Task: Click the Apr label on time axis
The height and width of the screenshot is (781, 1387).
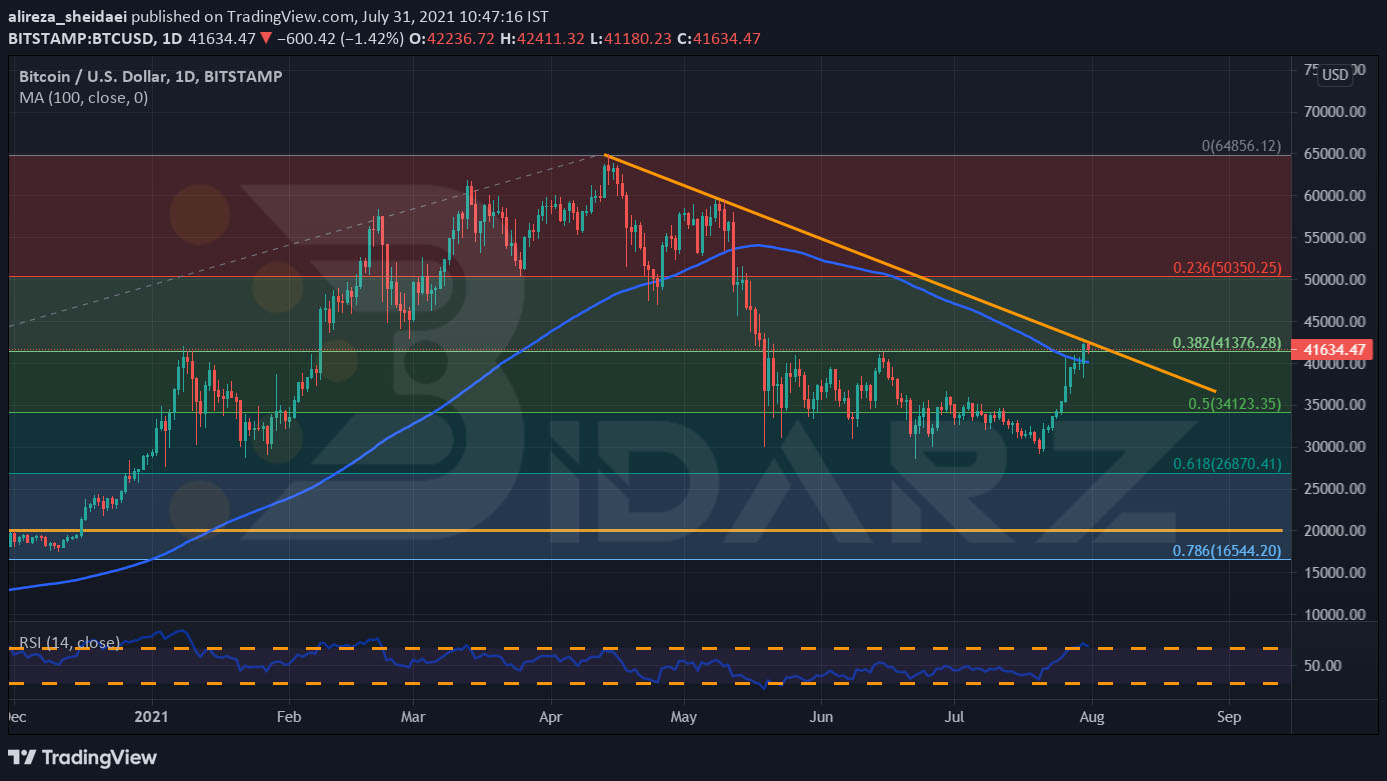Action: [550, 717]
